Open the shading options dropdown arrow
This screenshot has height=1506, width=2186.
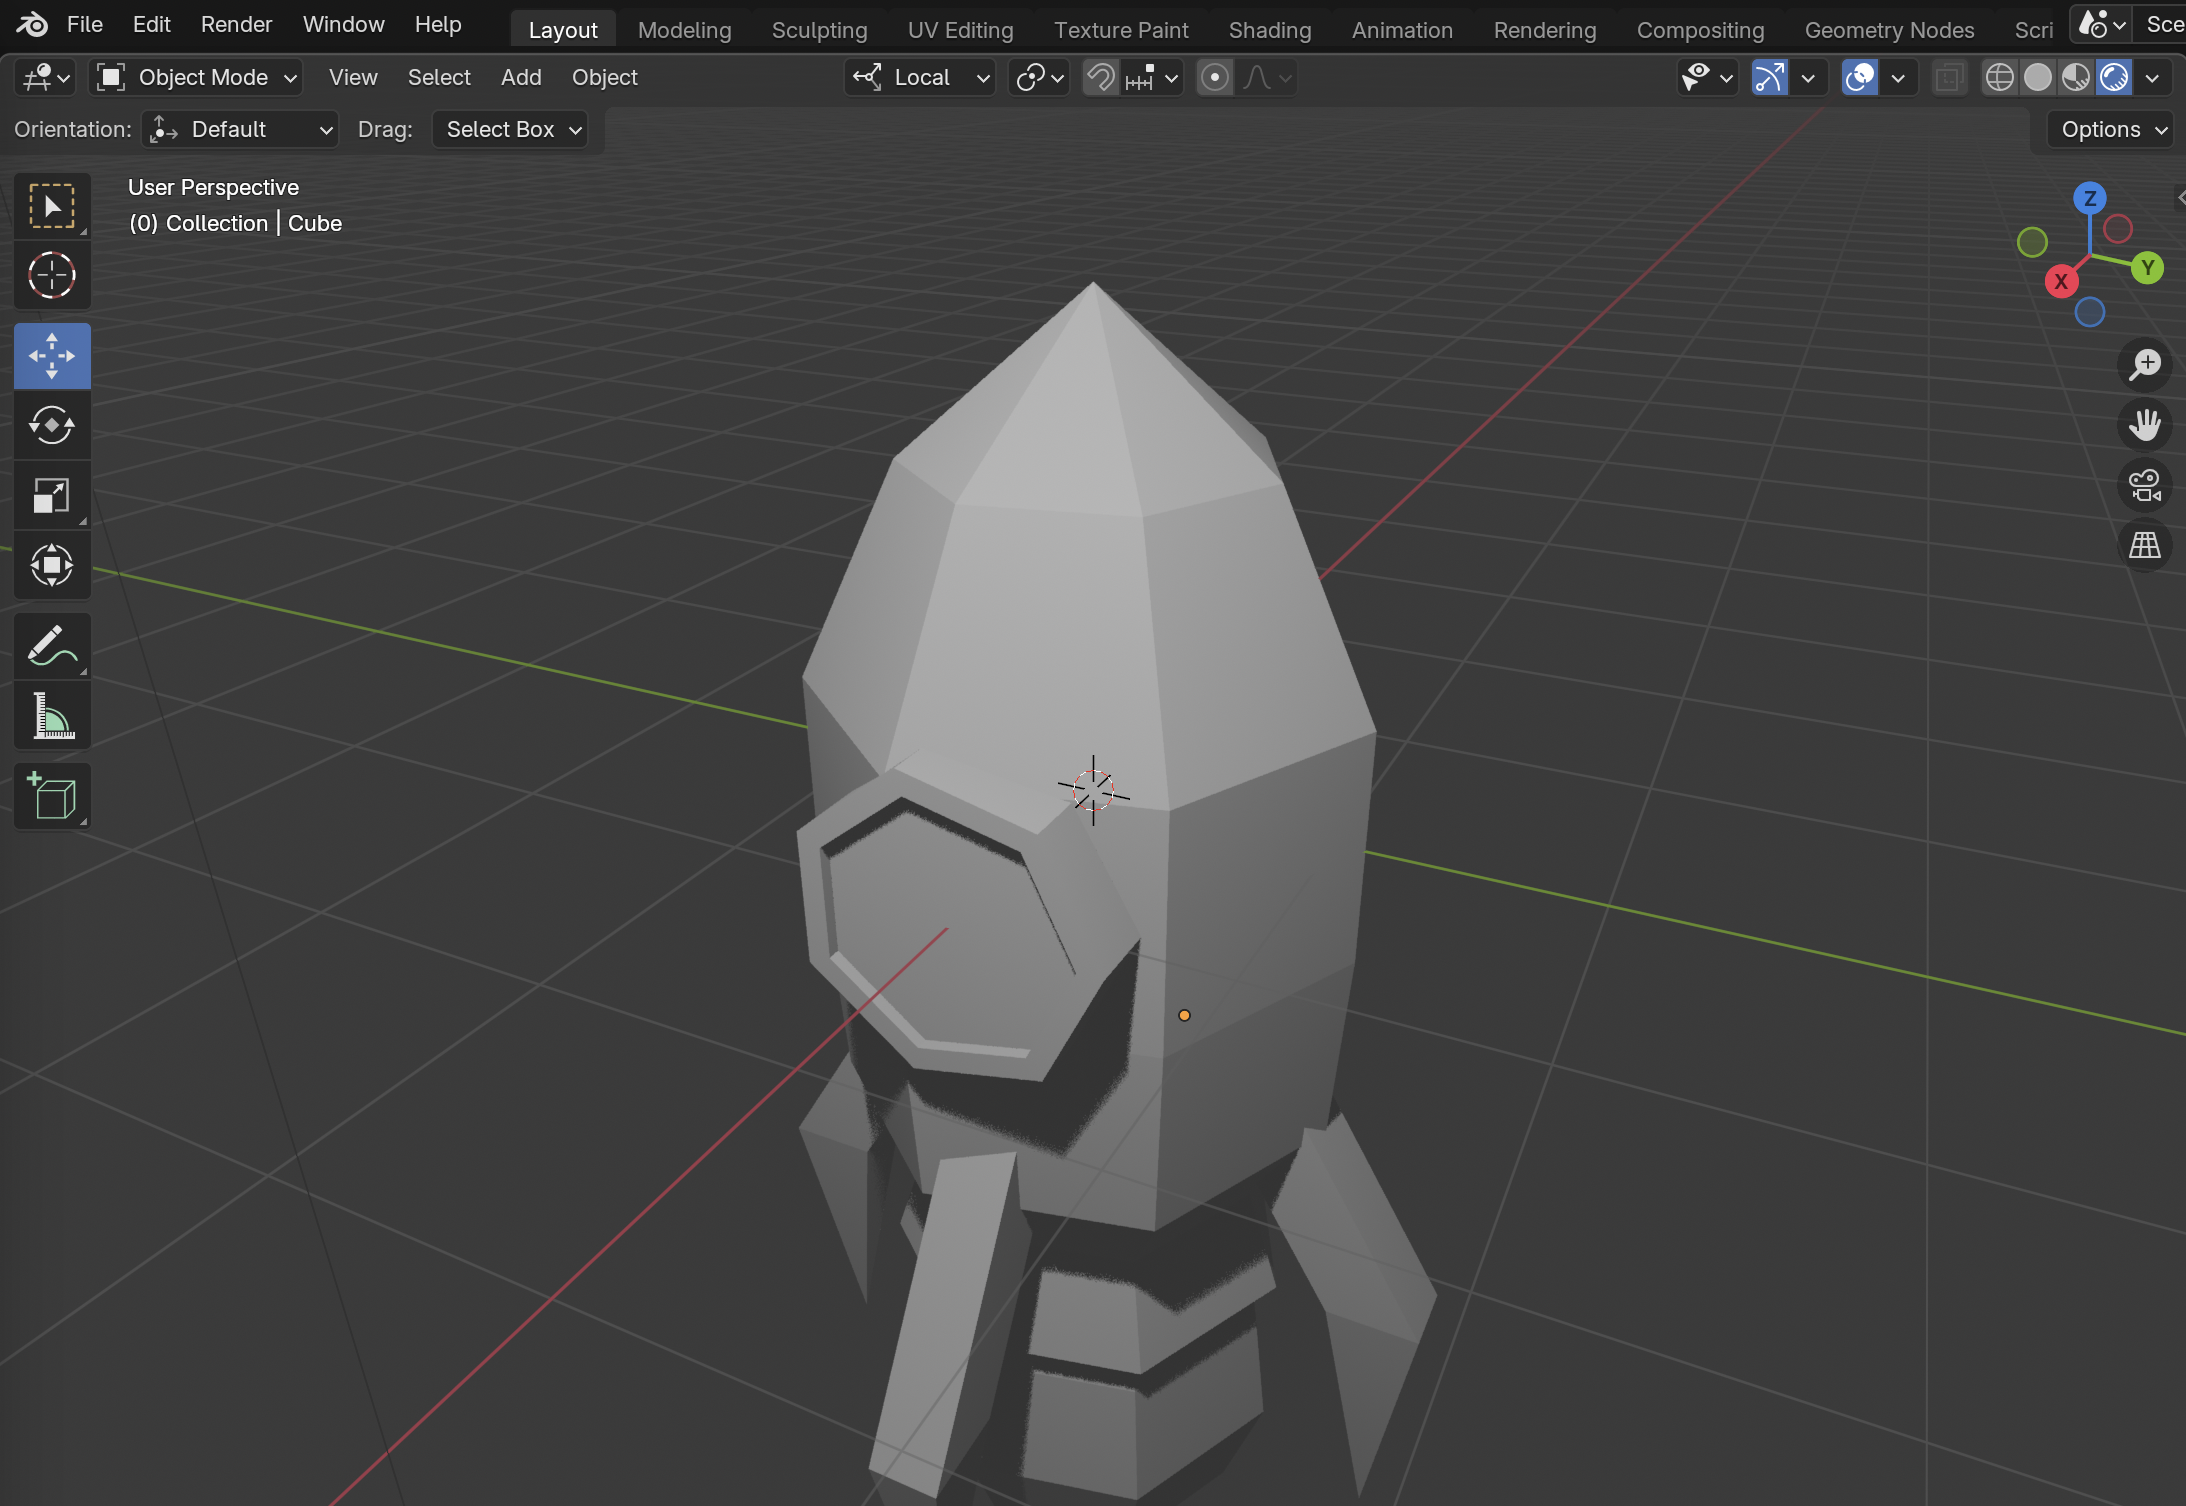tap(2152, 77)
